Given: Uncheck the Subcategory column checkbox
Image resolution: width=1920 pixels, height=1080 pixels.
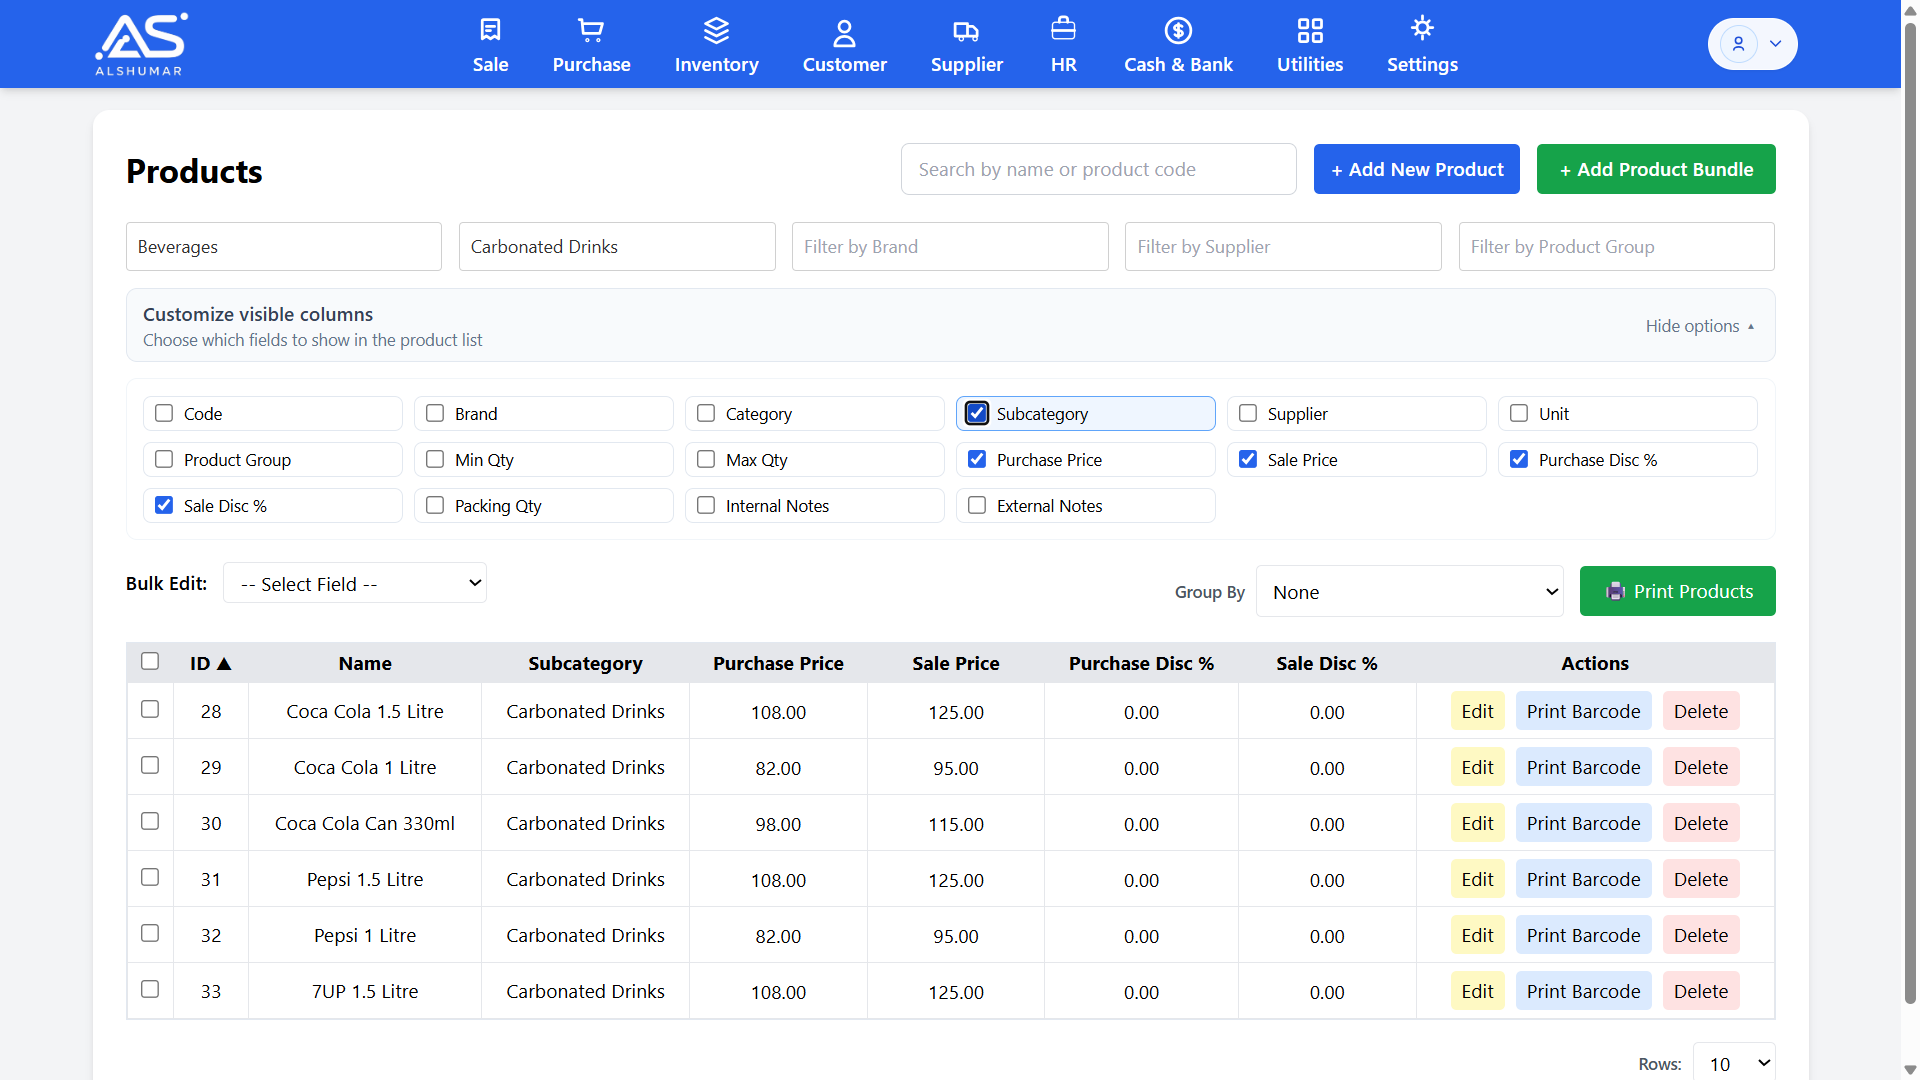Looking at the screenshot, I should (x=977, y=413).
